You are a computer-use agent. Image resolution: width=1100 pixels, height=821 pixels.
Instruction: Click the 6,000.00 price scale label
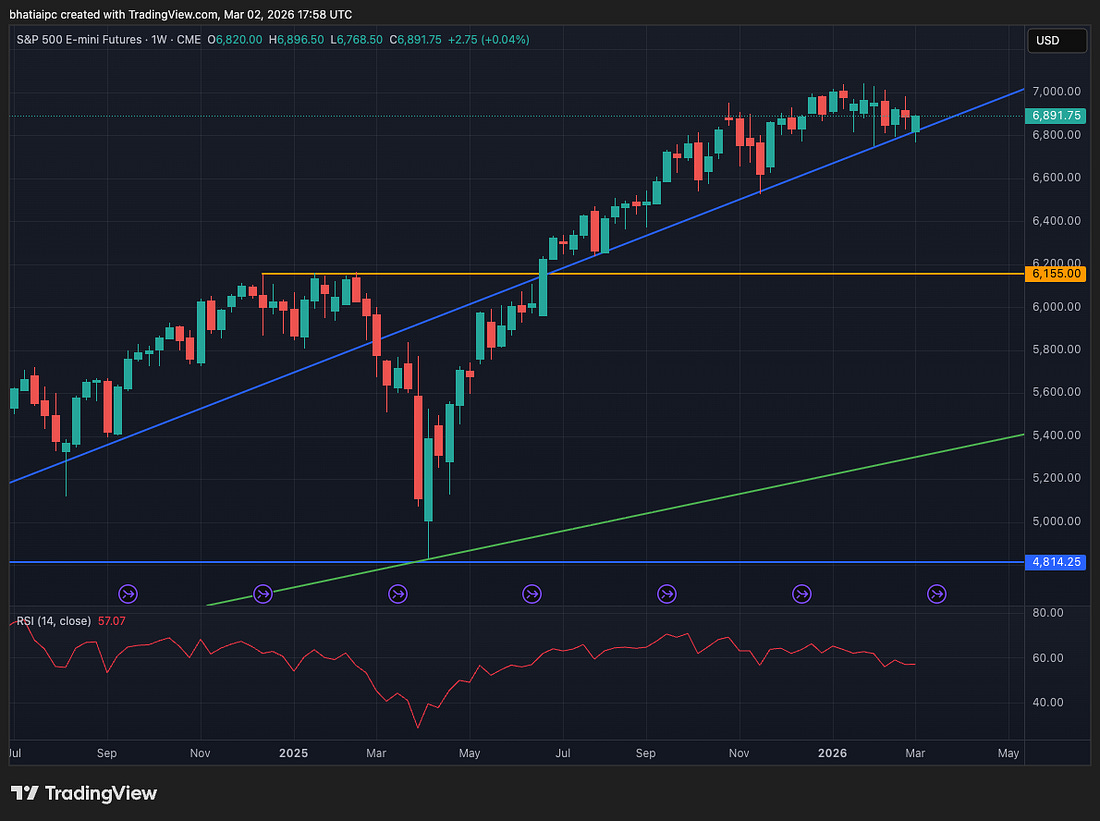tap(1056, 307)
